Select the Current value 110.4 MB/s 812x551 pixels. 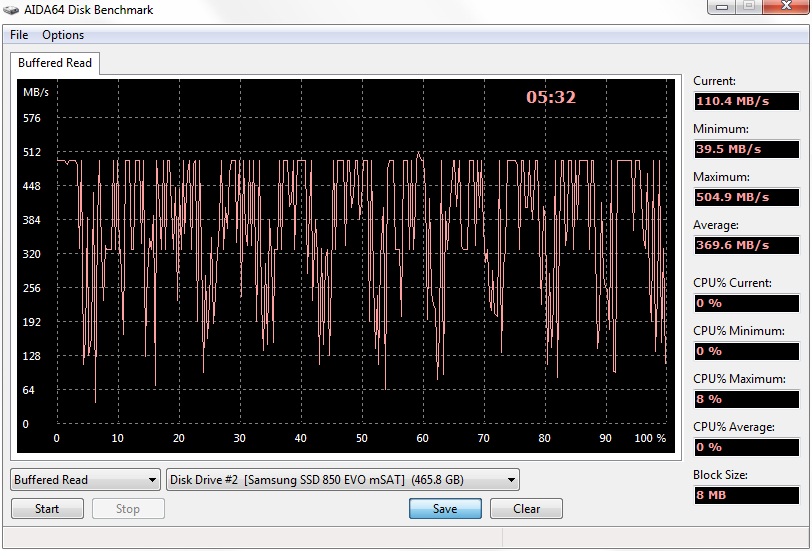[x=747, y=101]
